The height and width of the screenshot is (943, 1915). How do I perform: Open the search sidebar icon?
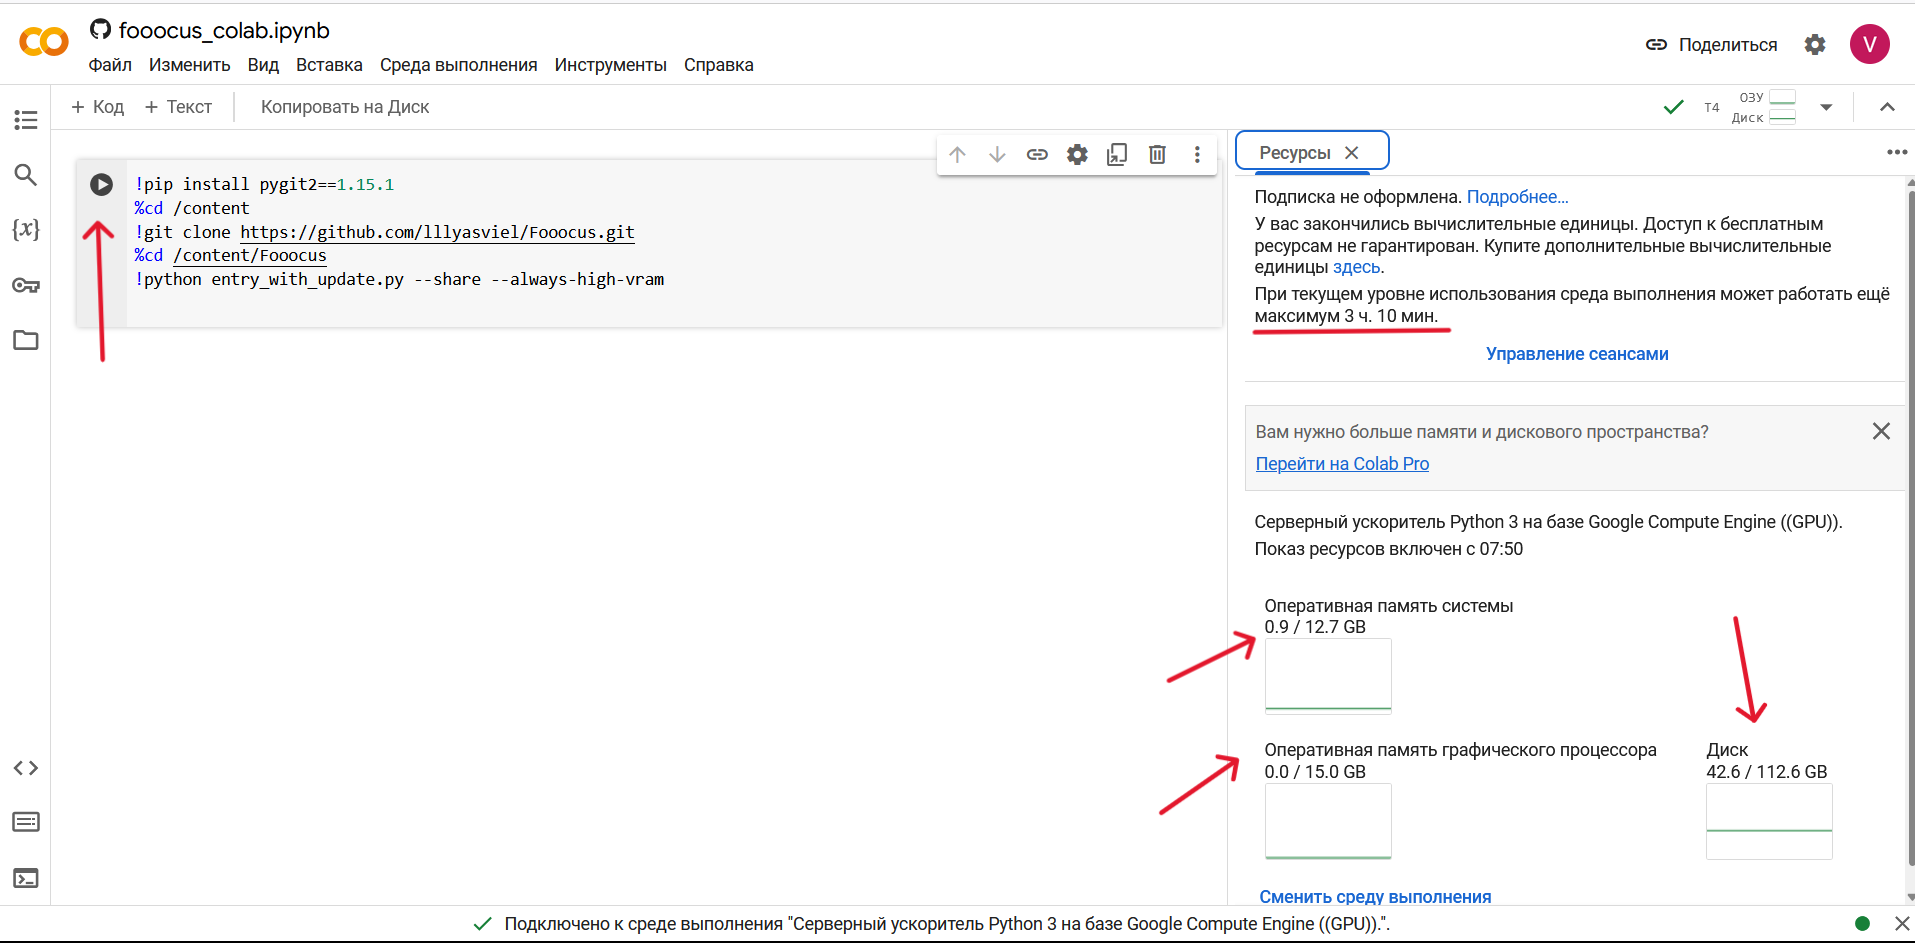(x=26, y=175)
